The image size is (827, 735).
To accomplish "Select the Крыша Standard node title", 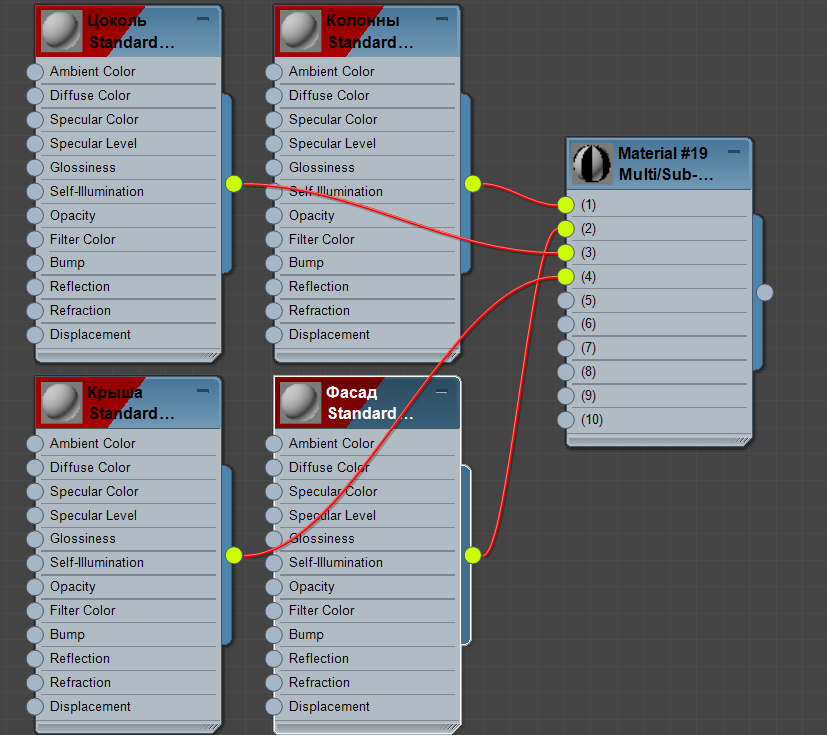I will tap(131, 403).
